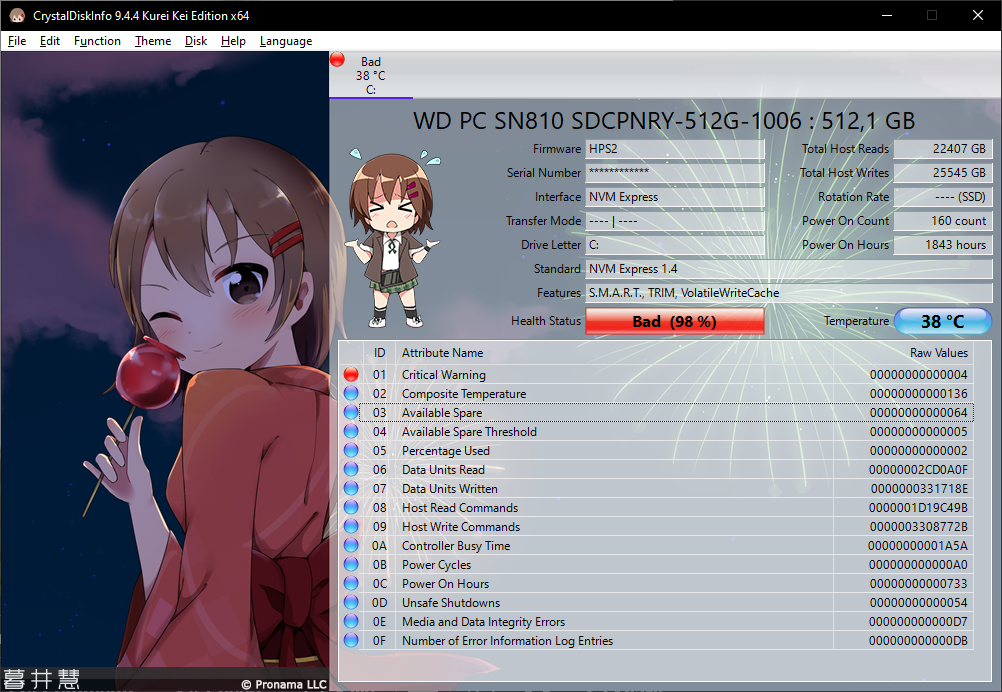This screenshot has width=1002, height=692.
Task: Open the Theme menu
Action: (x=153, y=41)
